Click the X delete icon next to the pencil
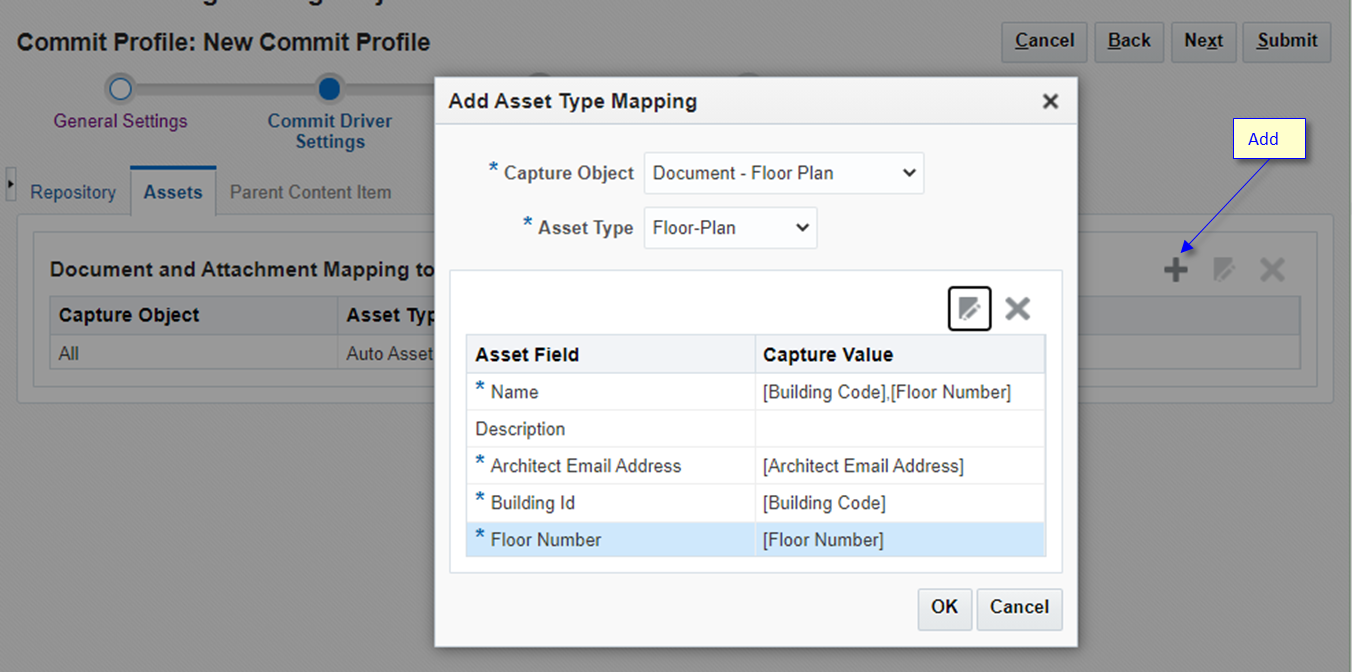Image resolution: width=1352 pixels, height=672 pixels. point(1017,309)
